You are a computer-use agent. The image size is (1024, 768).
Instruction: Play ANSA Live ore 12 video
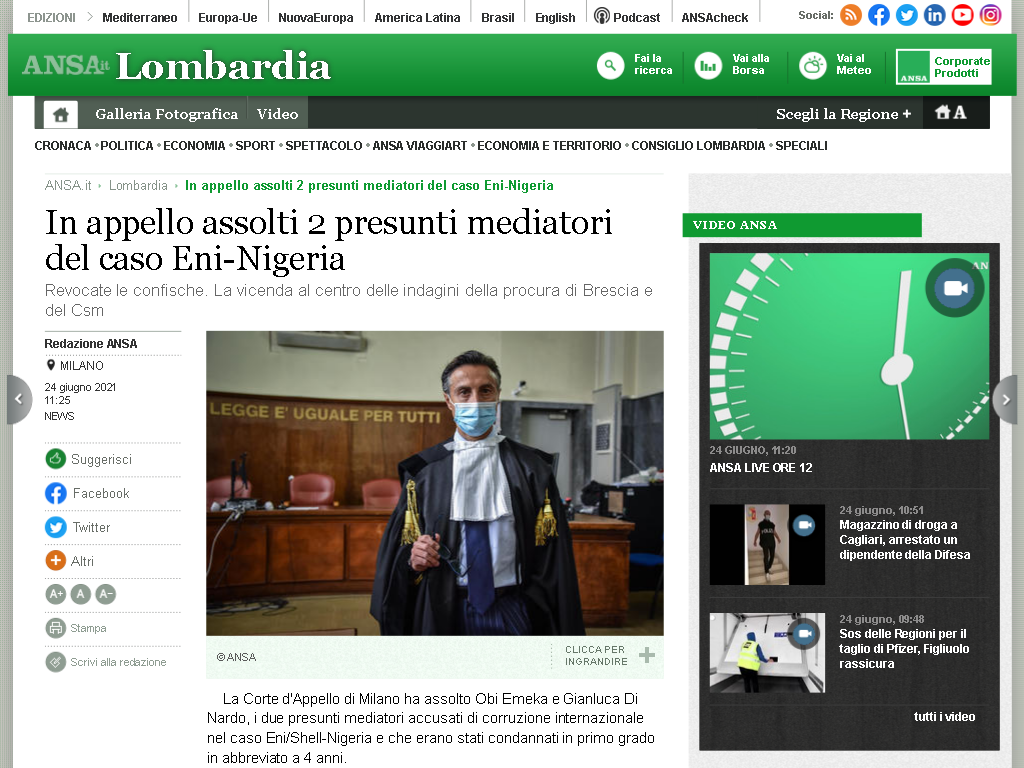[849, 346]
